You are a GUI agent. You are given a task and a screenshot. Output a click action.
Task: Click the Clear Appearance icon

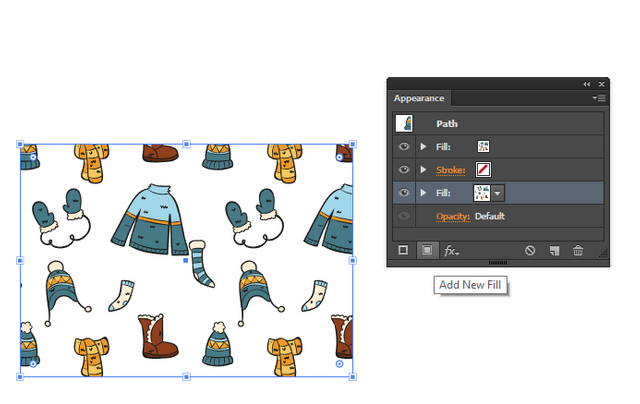pos(530,250)
